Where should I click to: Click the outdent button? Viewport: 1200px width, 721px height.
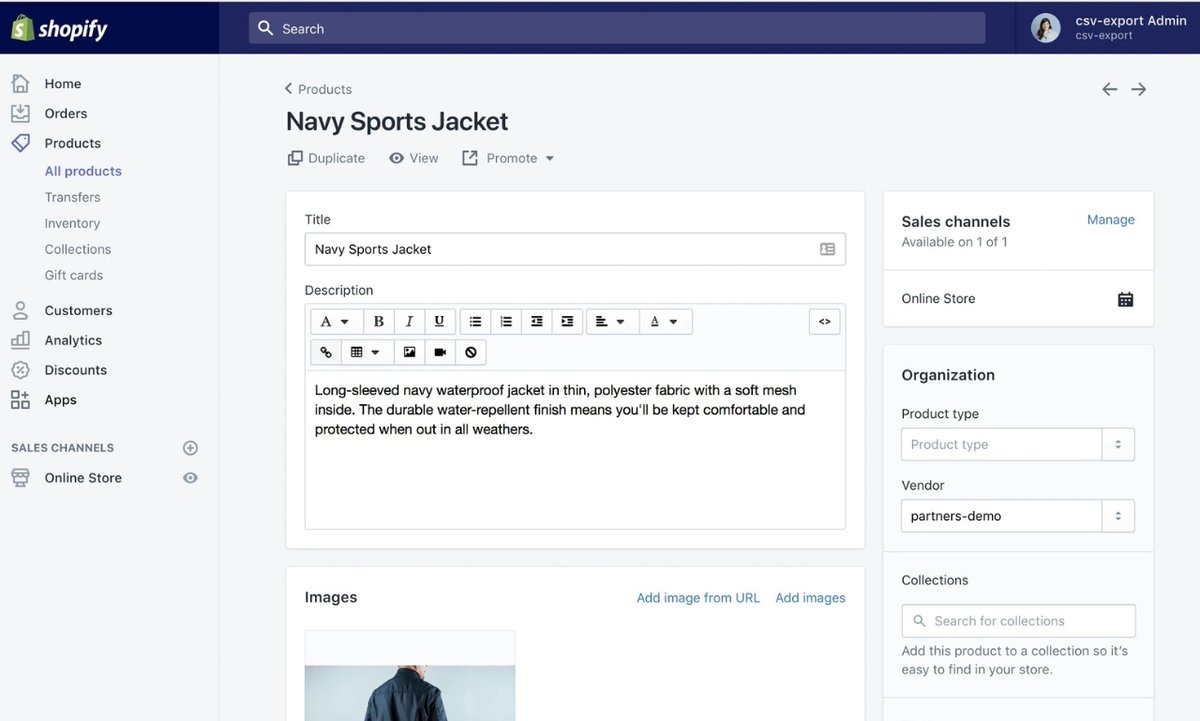(x=537, y=322)
